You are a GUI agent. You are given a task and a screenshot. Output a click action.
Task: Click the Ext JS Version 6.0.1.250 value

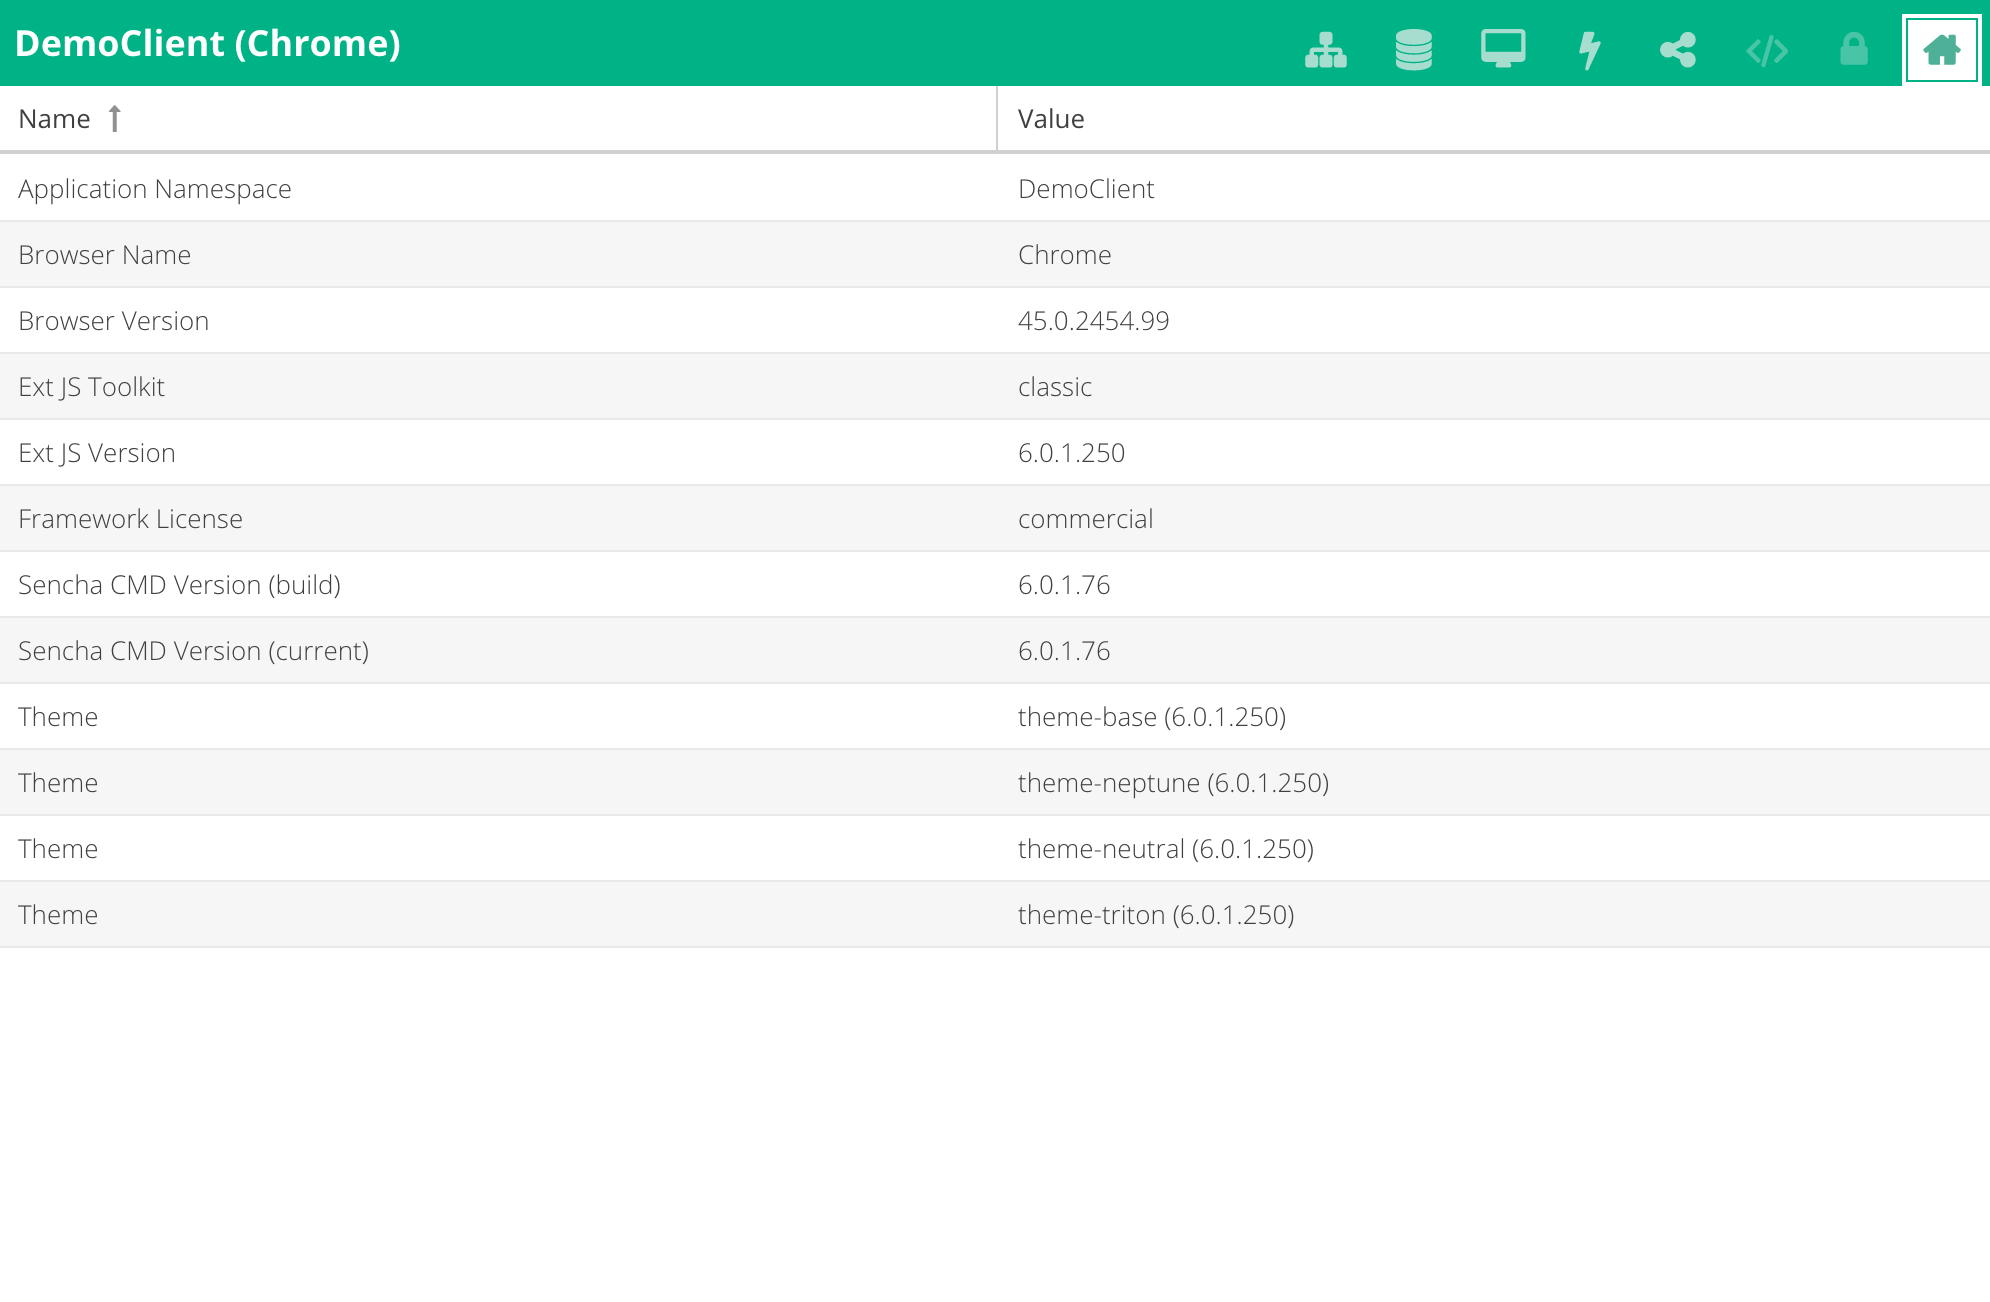coord(1071,453)
